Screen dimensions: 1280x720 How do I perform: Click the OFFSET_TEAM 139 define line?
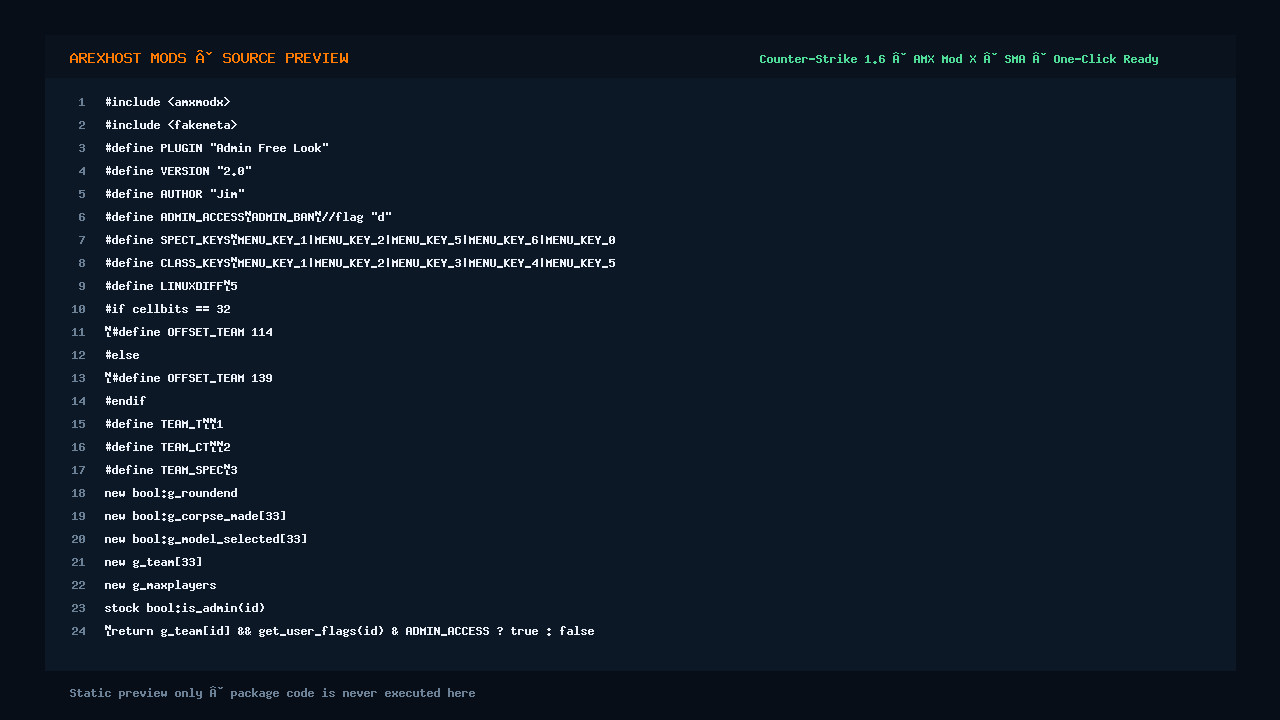point(189,378)
